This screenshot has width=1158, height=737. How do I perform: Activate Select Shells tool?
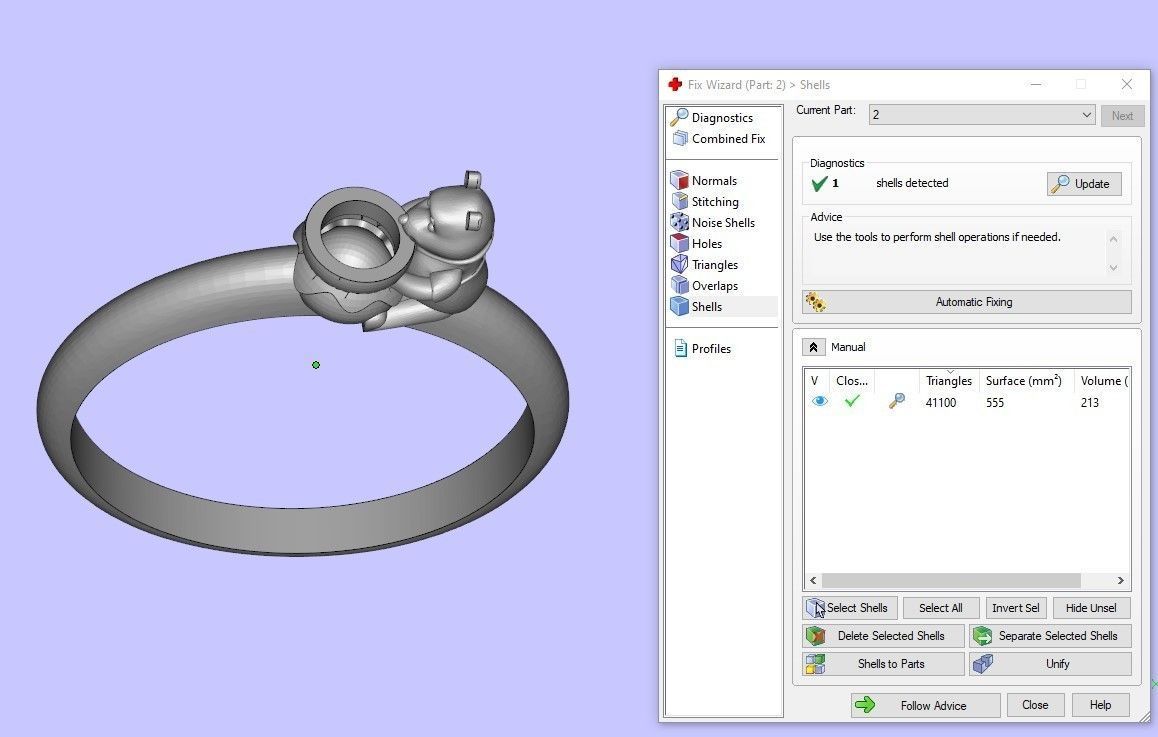(850, 608)
